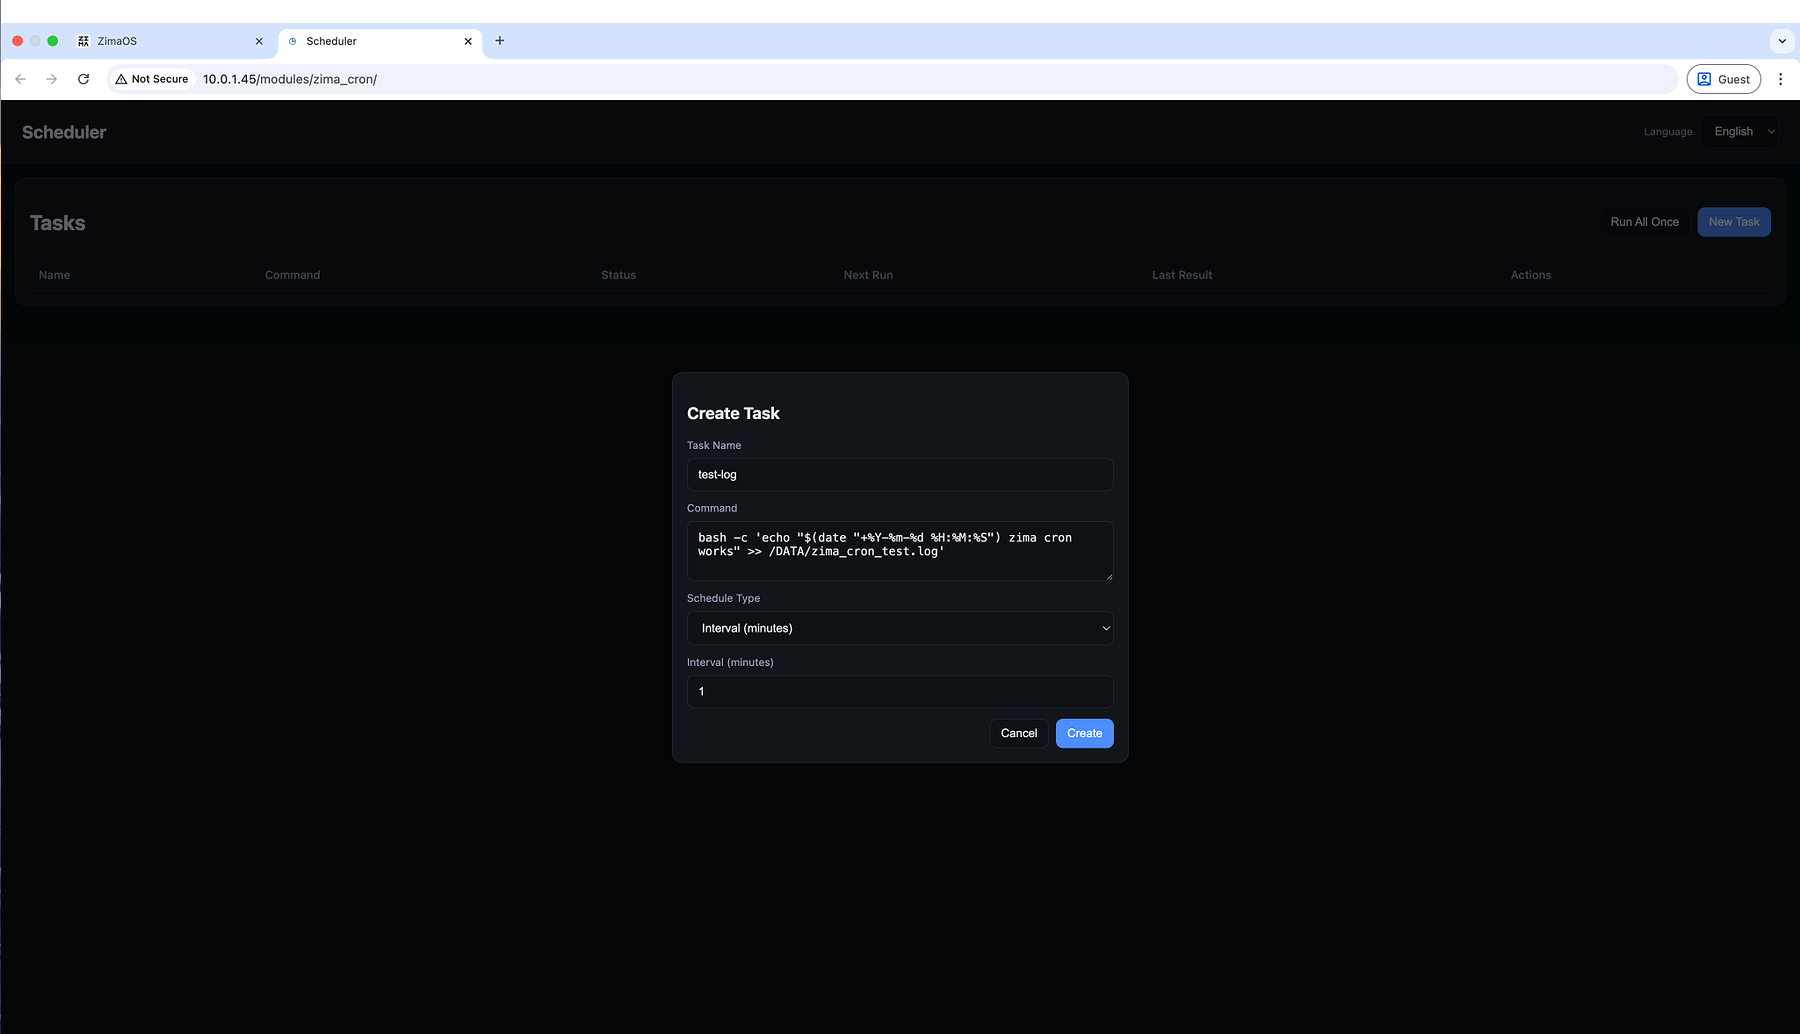Image resolution: width=1800 pixels, height=1034 pixels.
Task: Open the Schedule Type dropdown
Action: click(x=899, y=628)
